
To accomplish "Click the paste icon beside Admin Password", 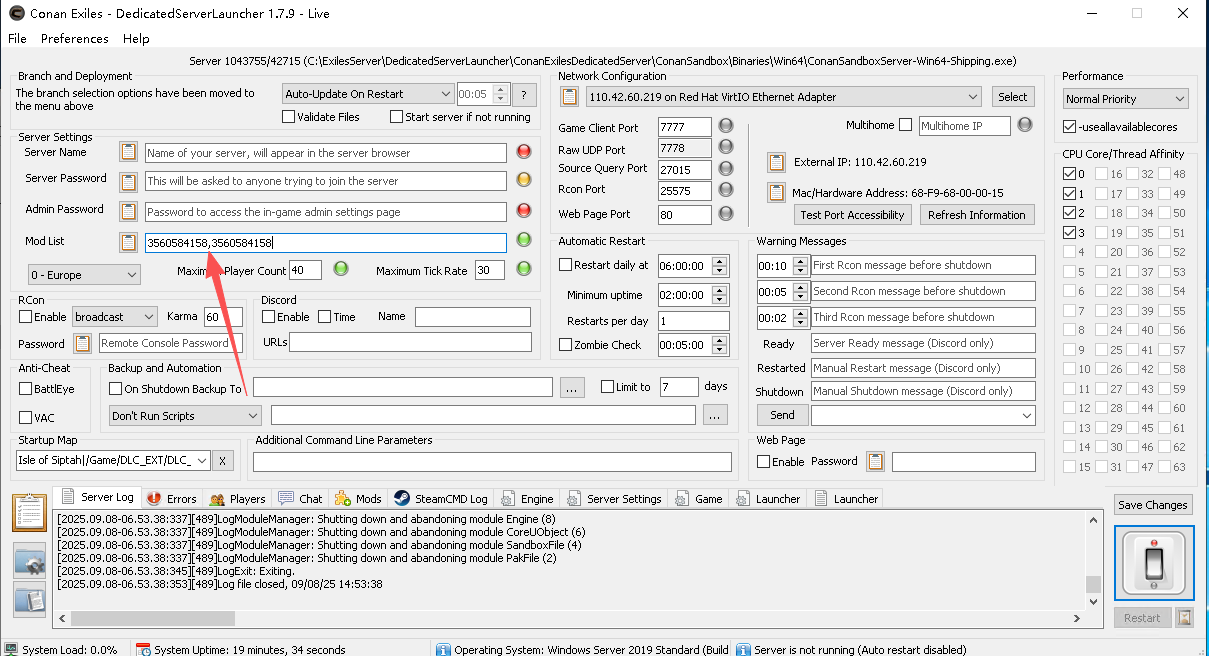I will tap(128, 212).
